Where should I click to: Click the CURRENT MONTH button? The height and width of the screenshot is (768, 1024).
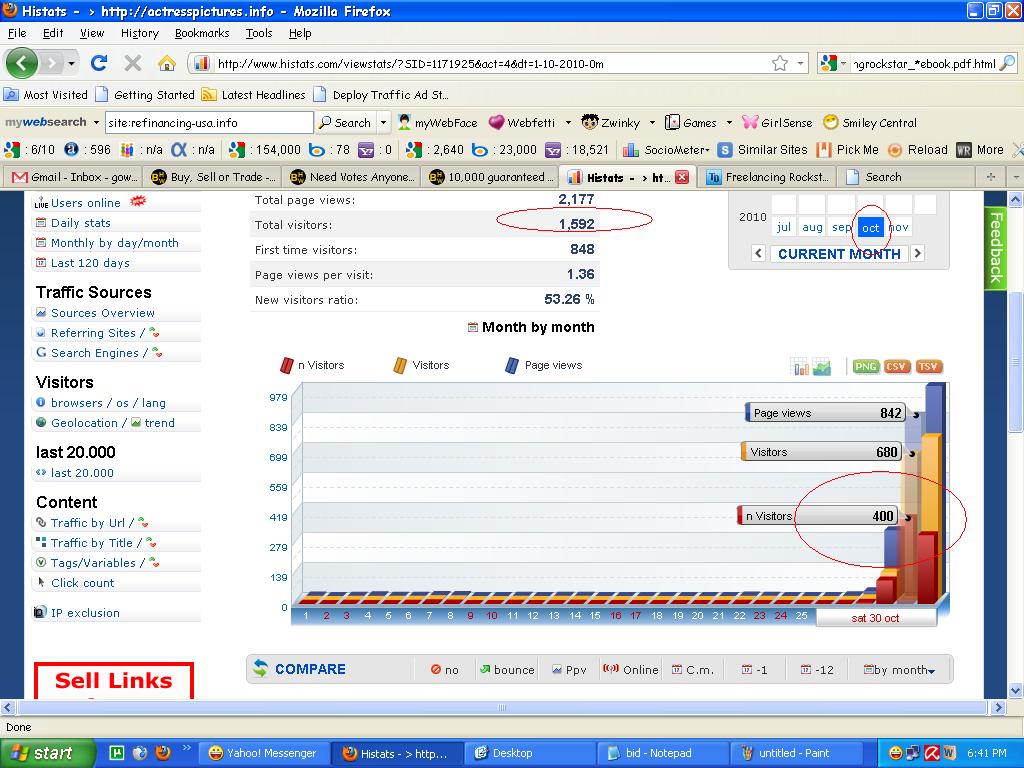coord(839,253)
